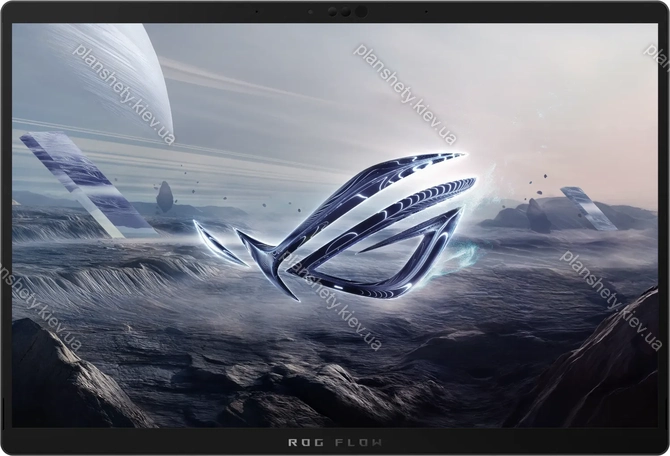Image resolution: width=670 pixels, height=456 pixels.
Task: Click the front webcam lens on top bezel
Action: (360, 12)
